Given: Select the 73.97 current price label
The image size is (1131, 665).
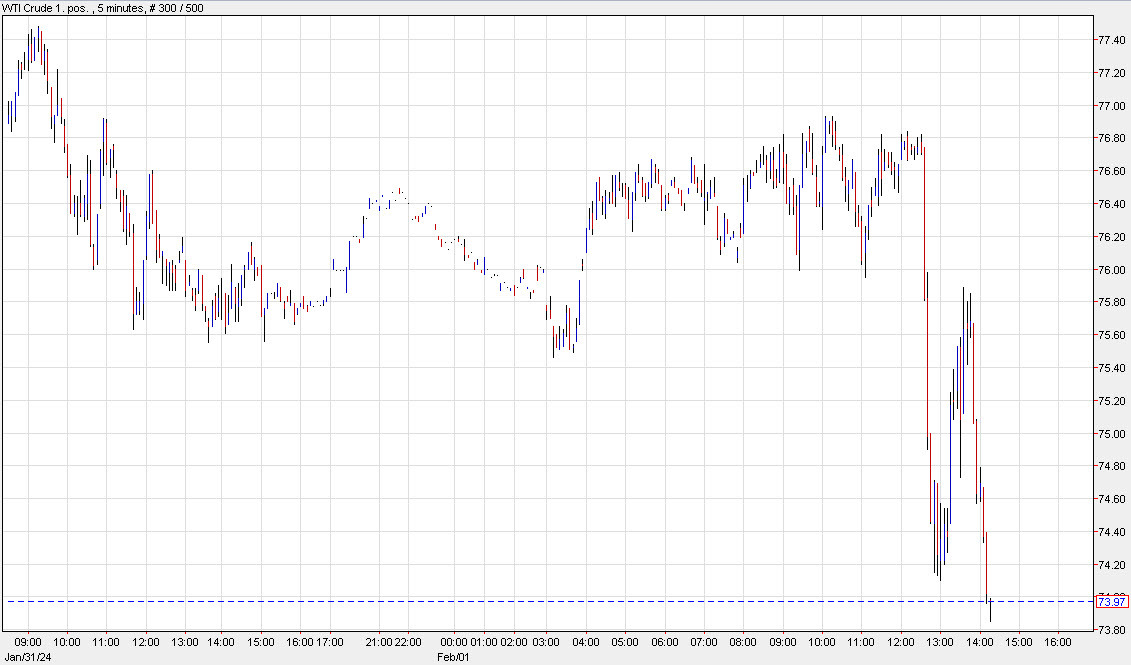Looking at the screenshot, I should (x=1112, y=602).
